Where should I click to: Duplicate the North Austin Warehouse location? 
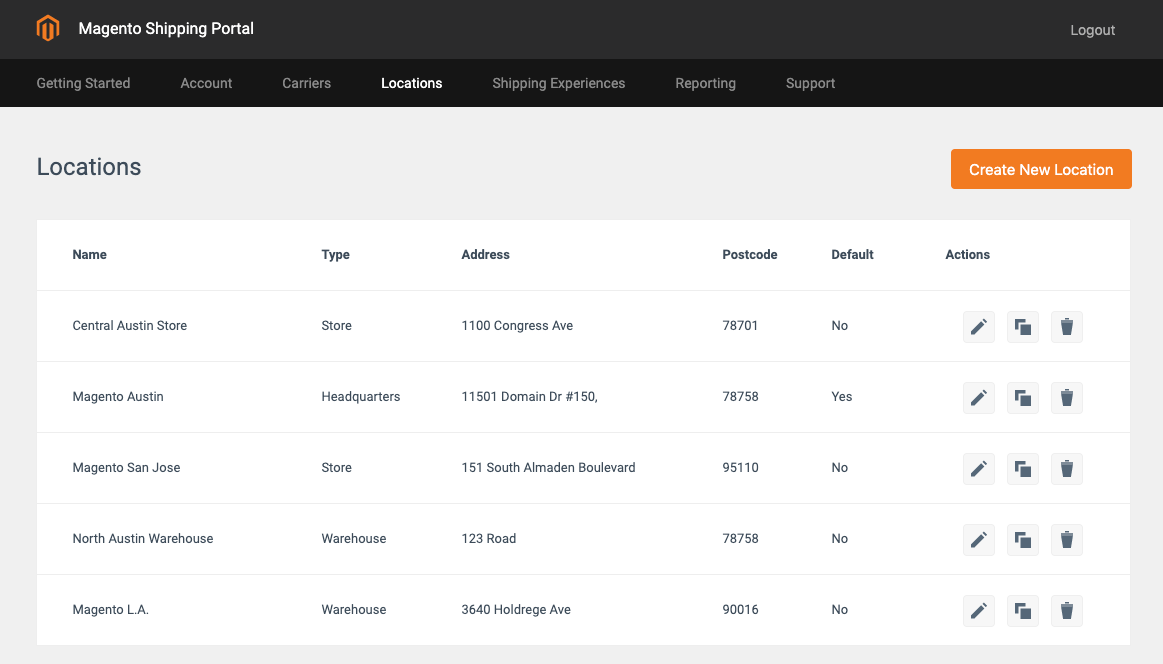click(x=1023, y=539)
